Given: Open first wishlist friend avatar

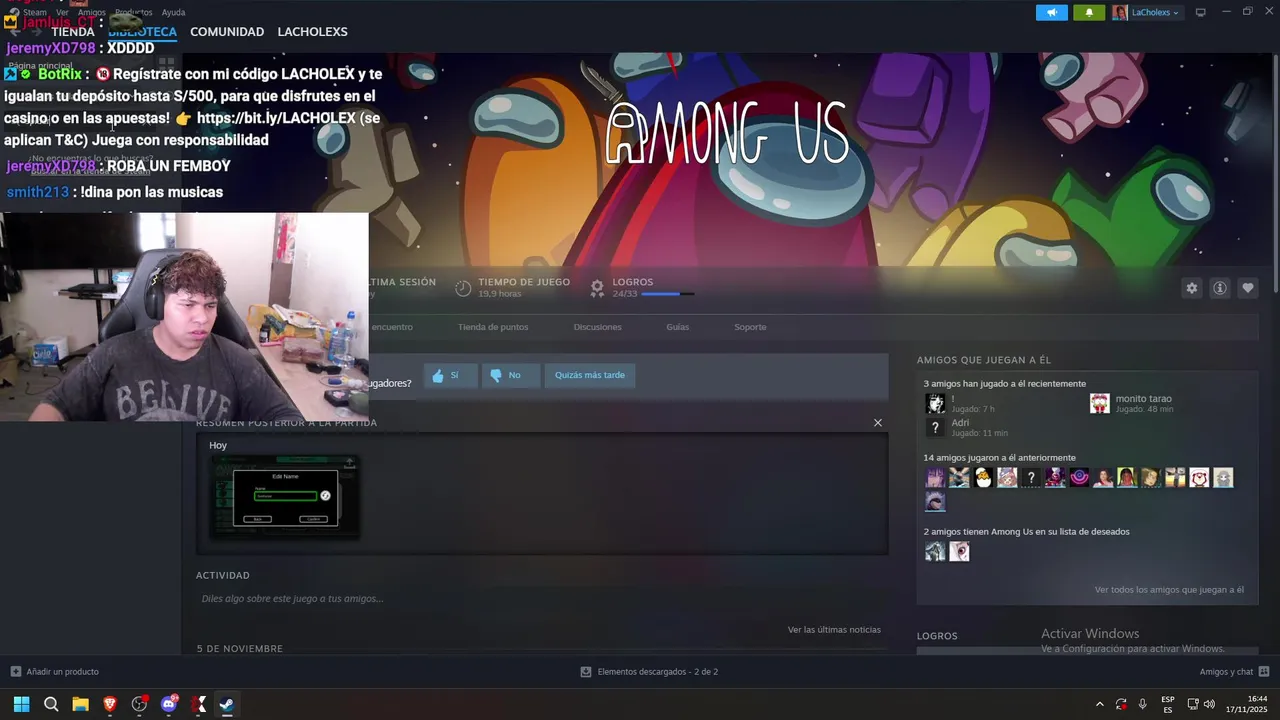Looking at the screenshot, I should (x=935, y=551).
